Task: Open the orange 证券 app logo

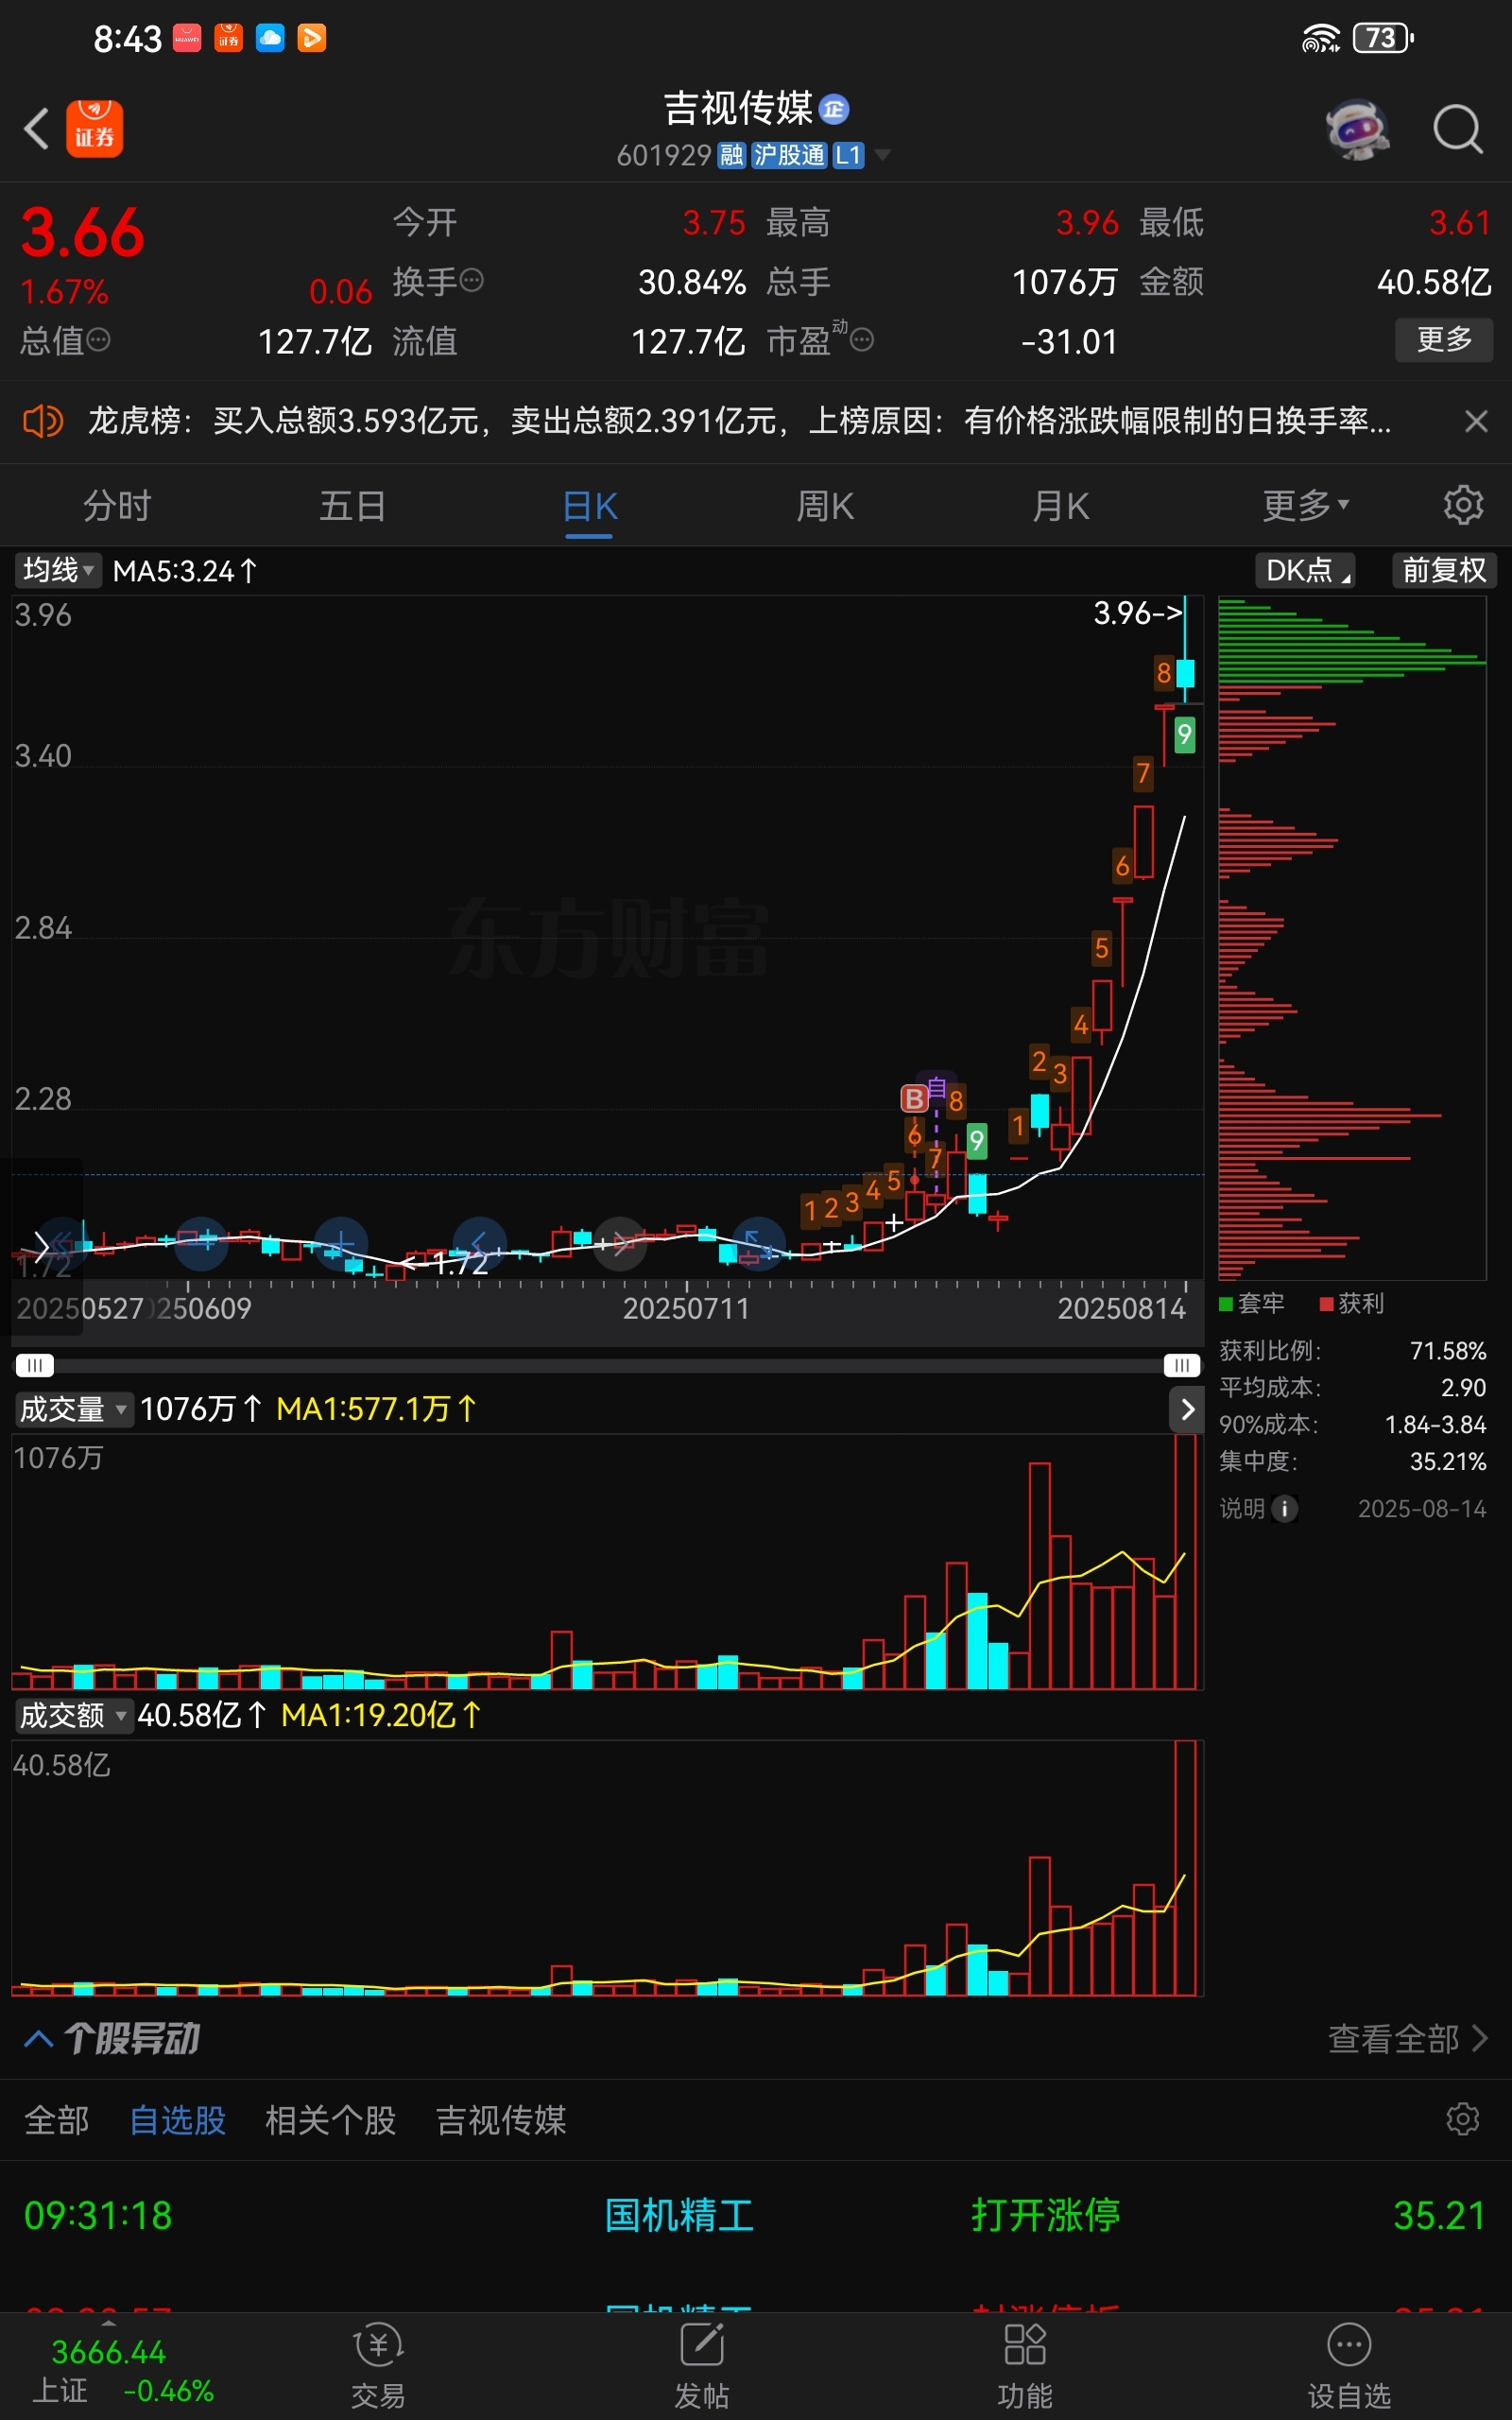Action: [95, 129]
